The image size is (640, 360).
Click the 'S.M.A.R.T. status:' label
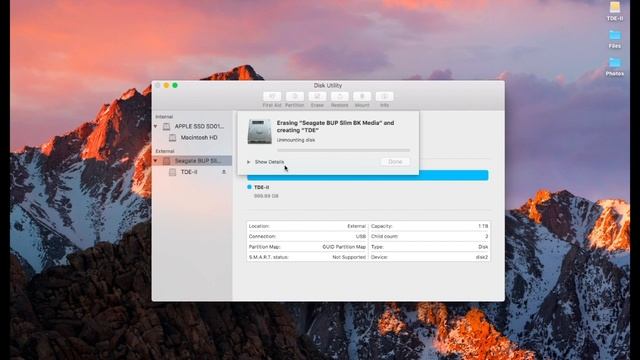click(x=269, y=258)
